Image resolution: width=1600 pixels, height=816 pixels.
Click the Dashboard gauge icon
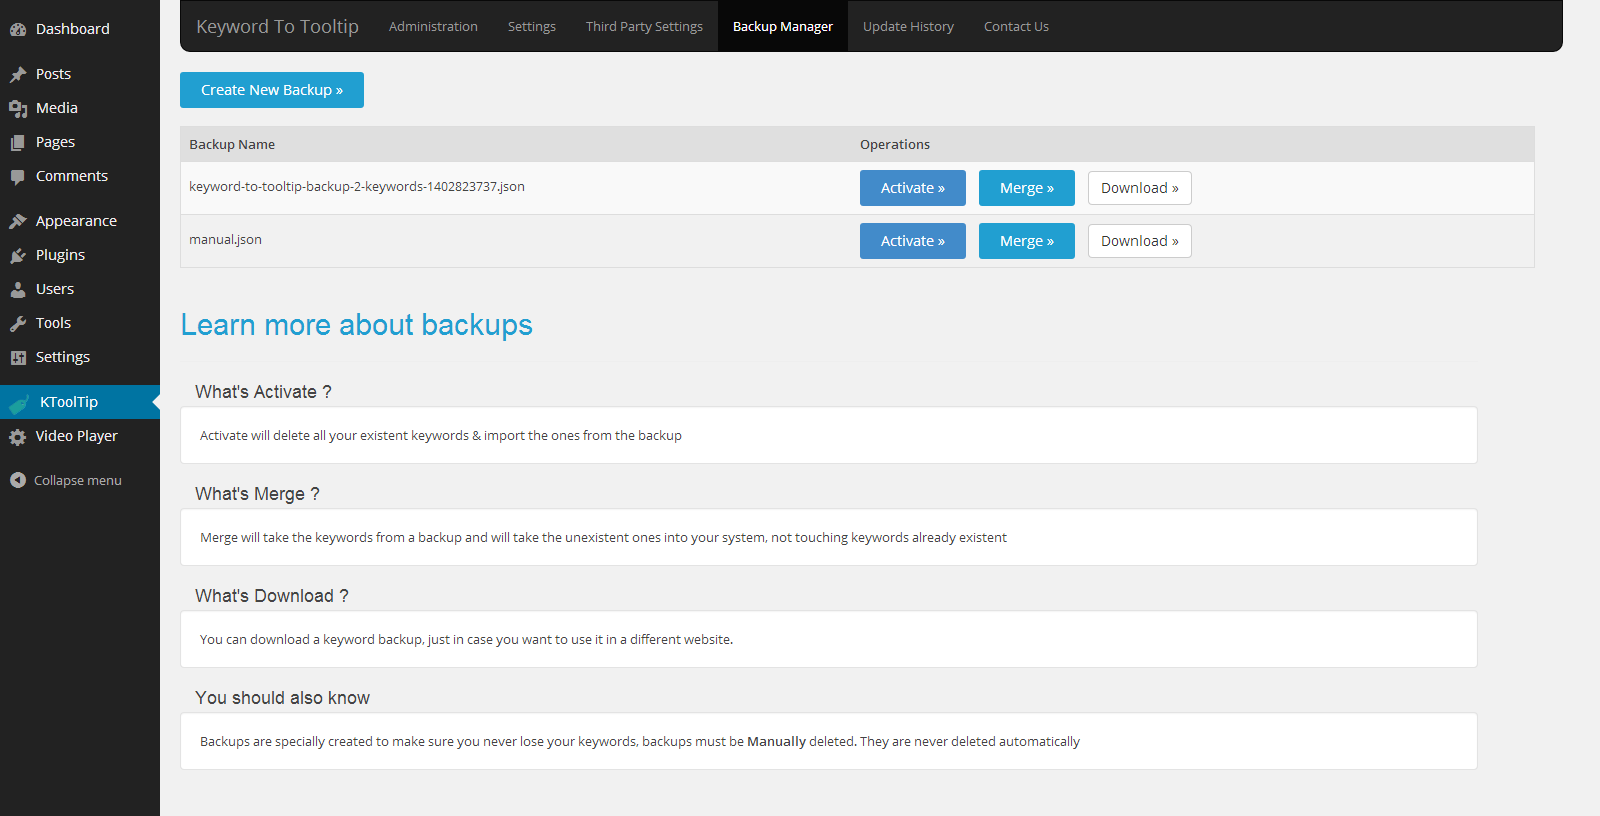pos(18,30)
